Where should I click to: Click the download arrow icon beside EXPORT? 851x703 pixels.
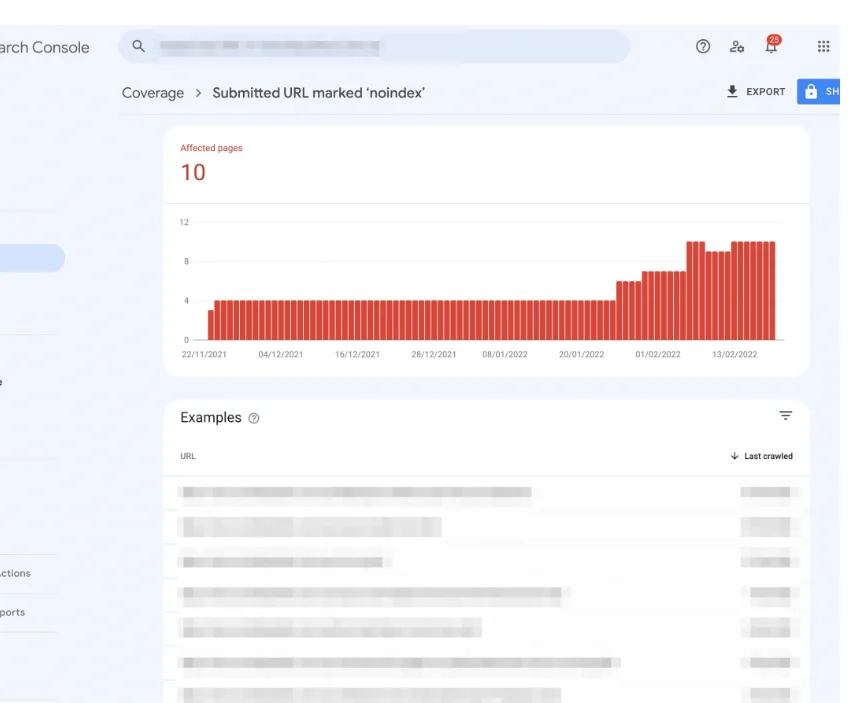pyautogui.click(x=732, y=91)
